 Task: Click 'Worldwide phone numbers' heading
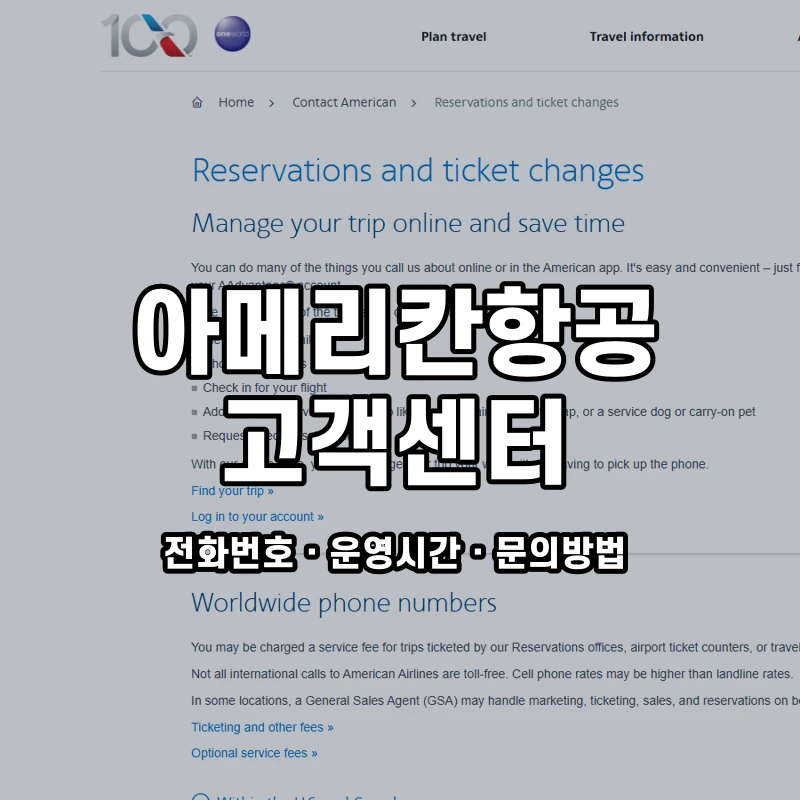tap(344, 603)
